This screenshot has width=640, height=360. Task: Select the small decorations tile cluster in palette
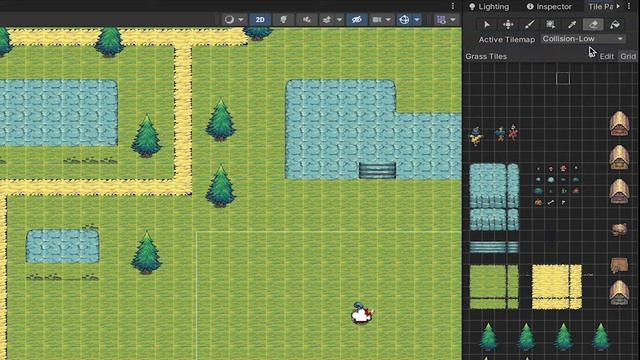[557, 185]
